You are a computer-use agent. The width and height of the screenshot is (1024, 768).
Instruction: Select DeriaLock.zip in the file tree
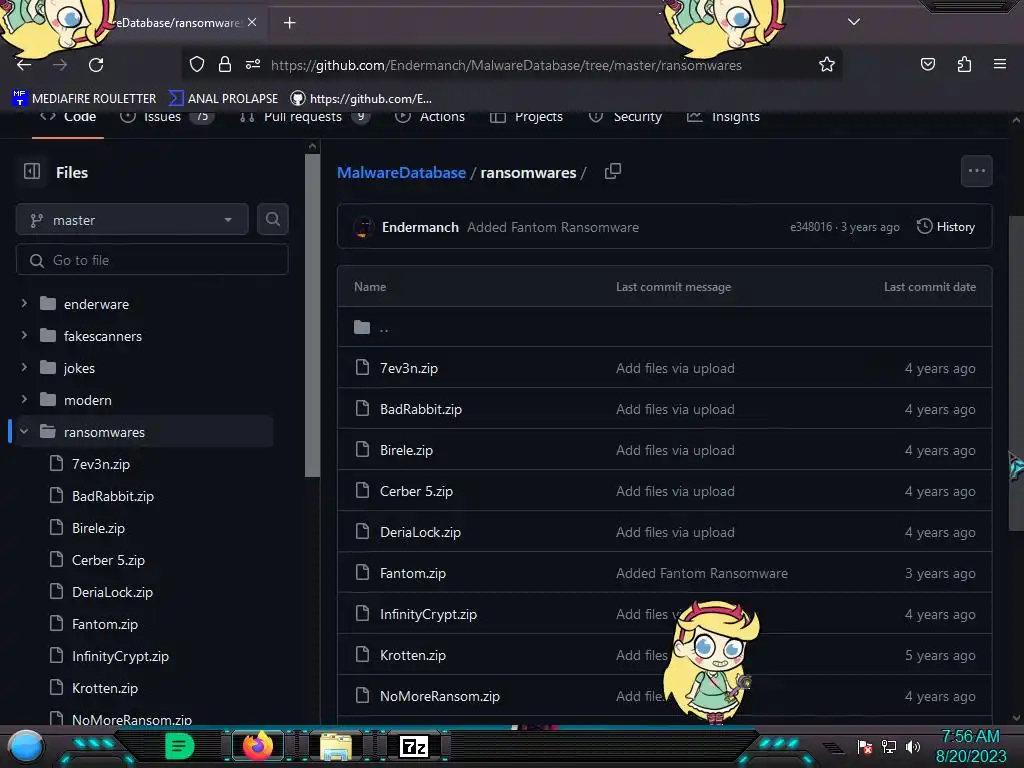[112, 592]
